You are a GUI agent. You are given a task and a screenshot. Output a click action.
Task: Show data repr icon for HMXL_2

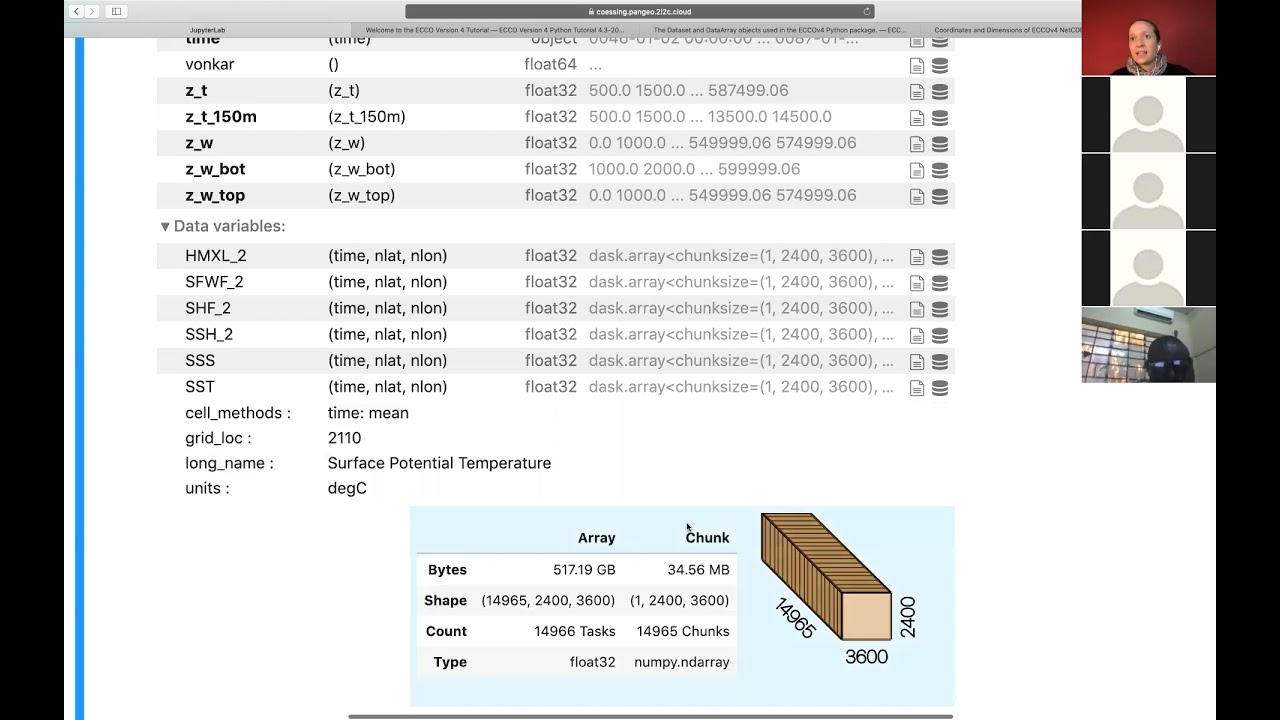(940, 257)
